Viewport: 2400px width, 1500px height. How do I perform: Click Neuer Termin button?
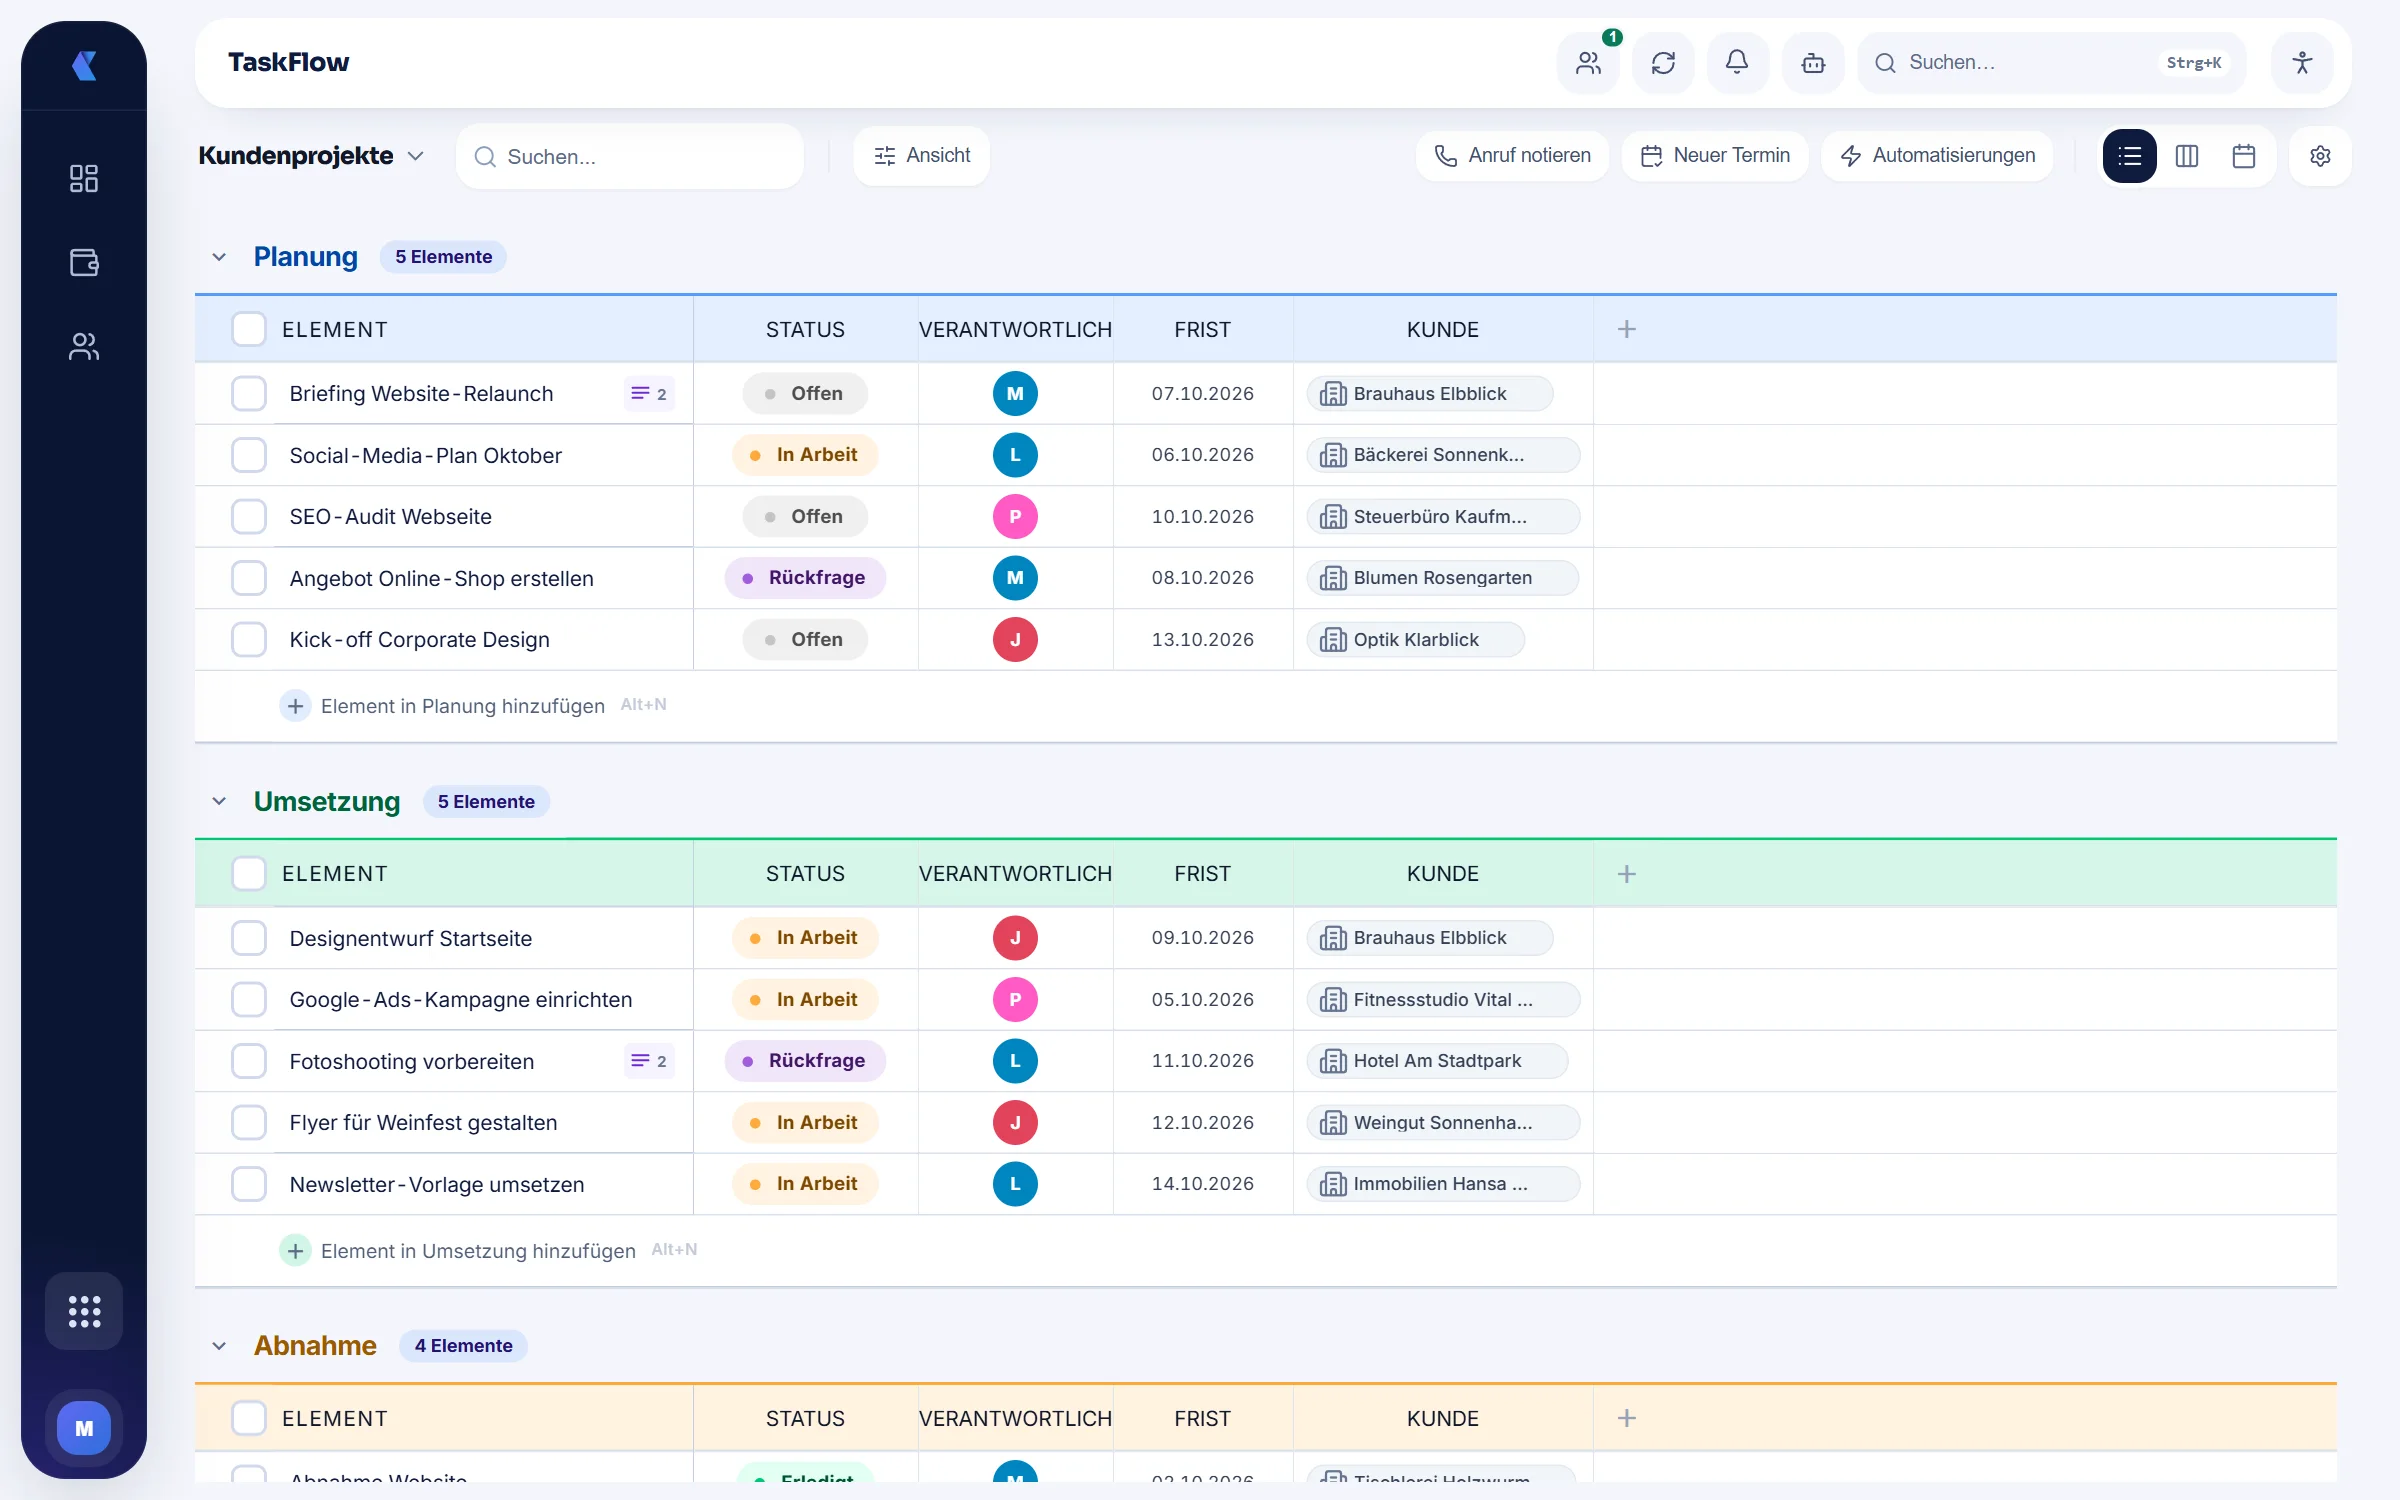(x=1715, y=156)
